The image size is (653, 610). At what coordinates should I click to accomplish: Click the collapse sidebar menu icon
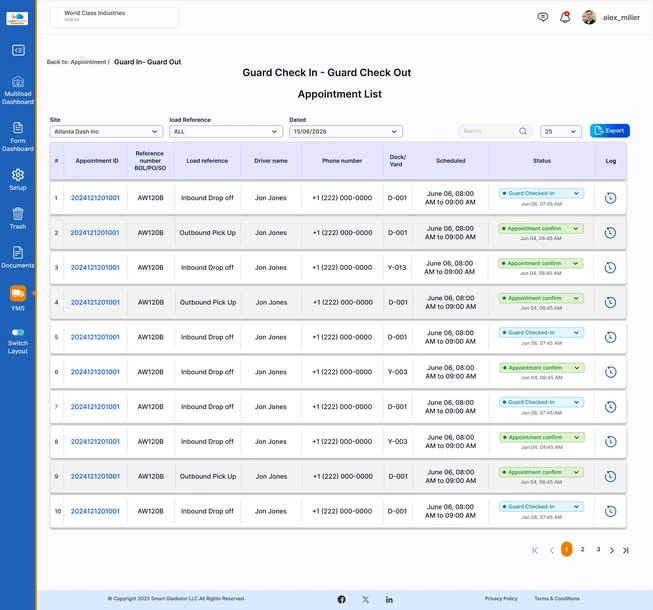tap(18, 50)
